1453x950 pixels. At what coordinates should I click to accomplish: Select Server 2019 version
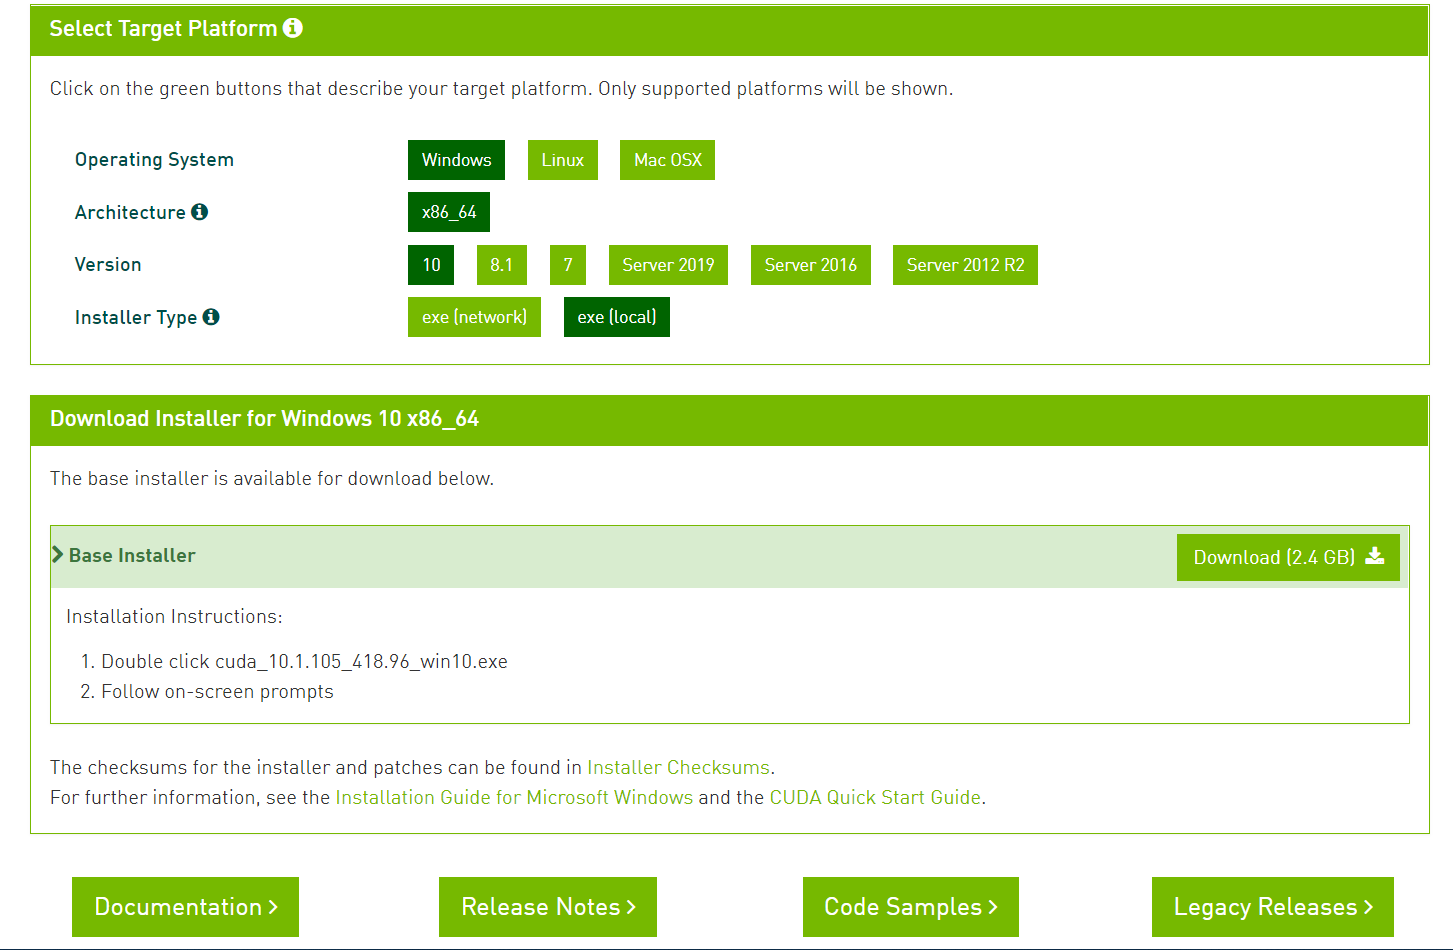tap(668, 265)
